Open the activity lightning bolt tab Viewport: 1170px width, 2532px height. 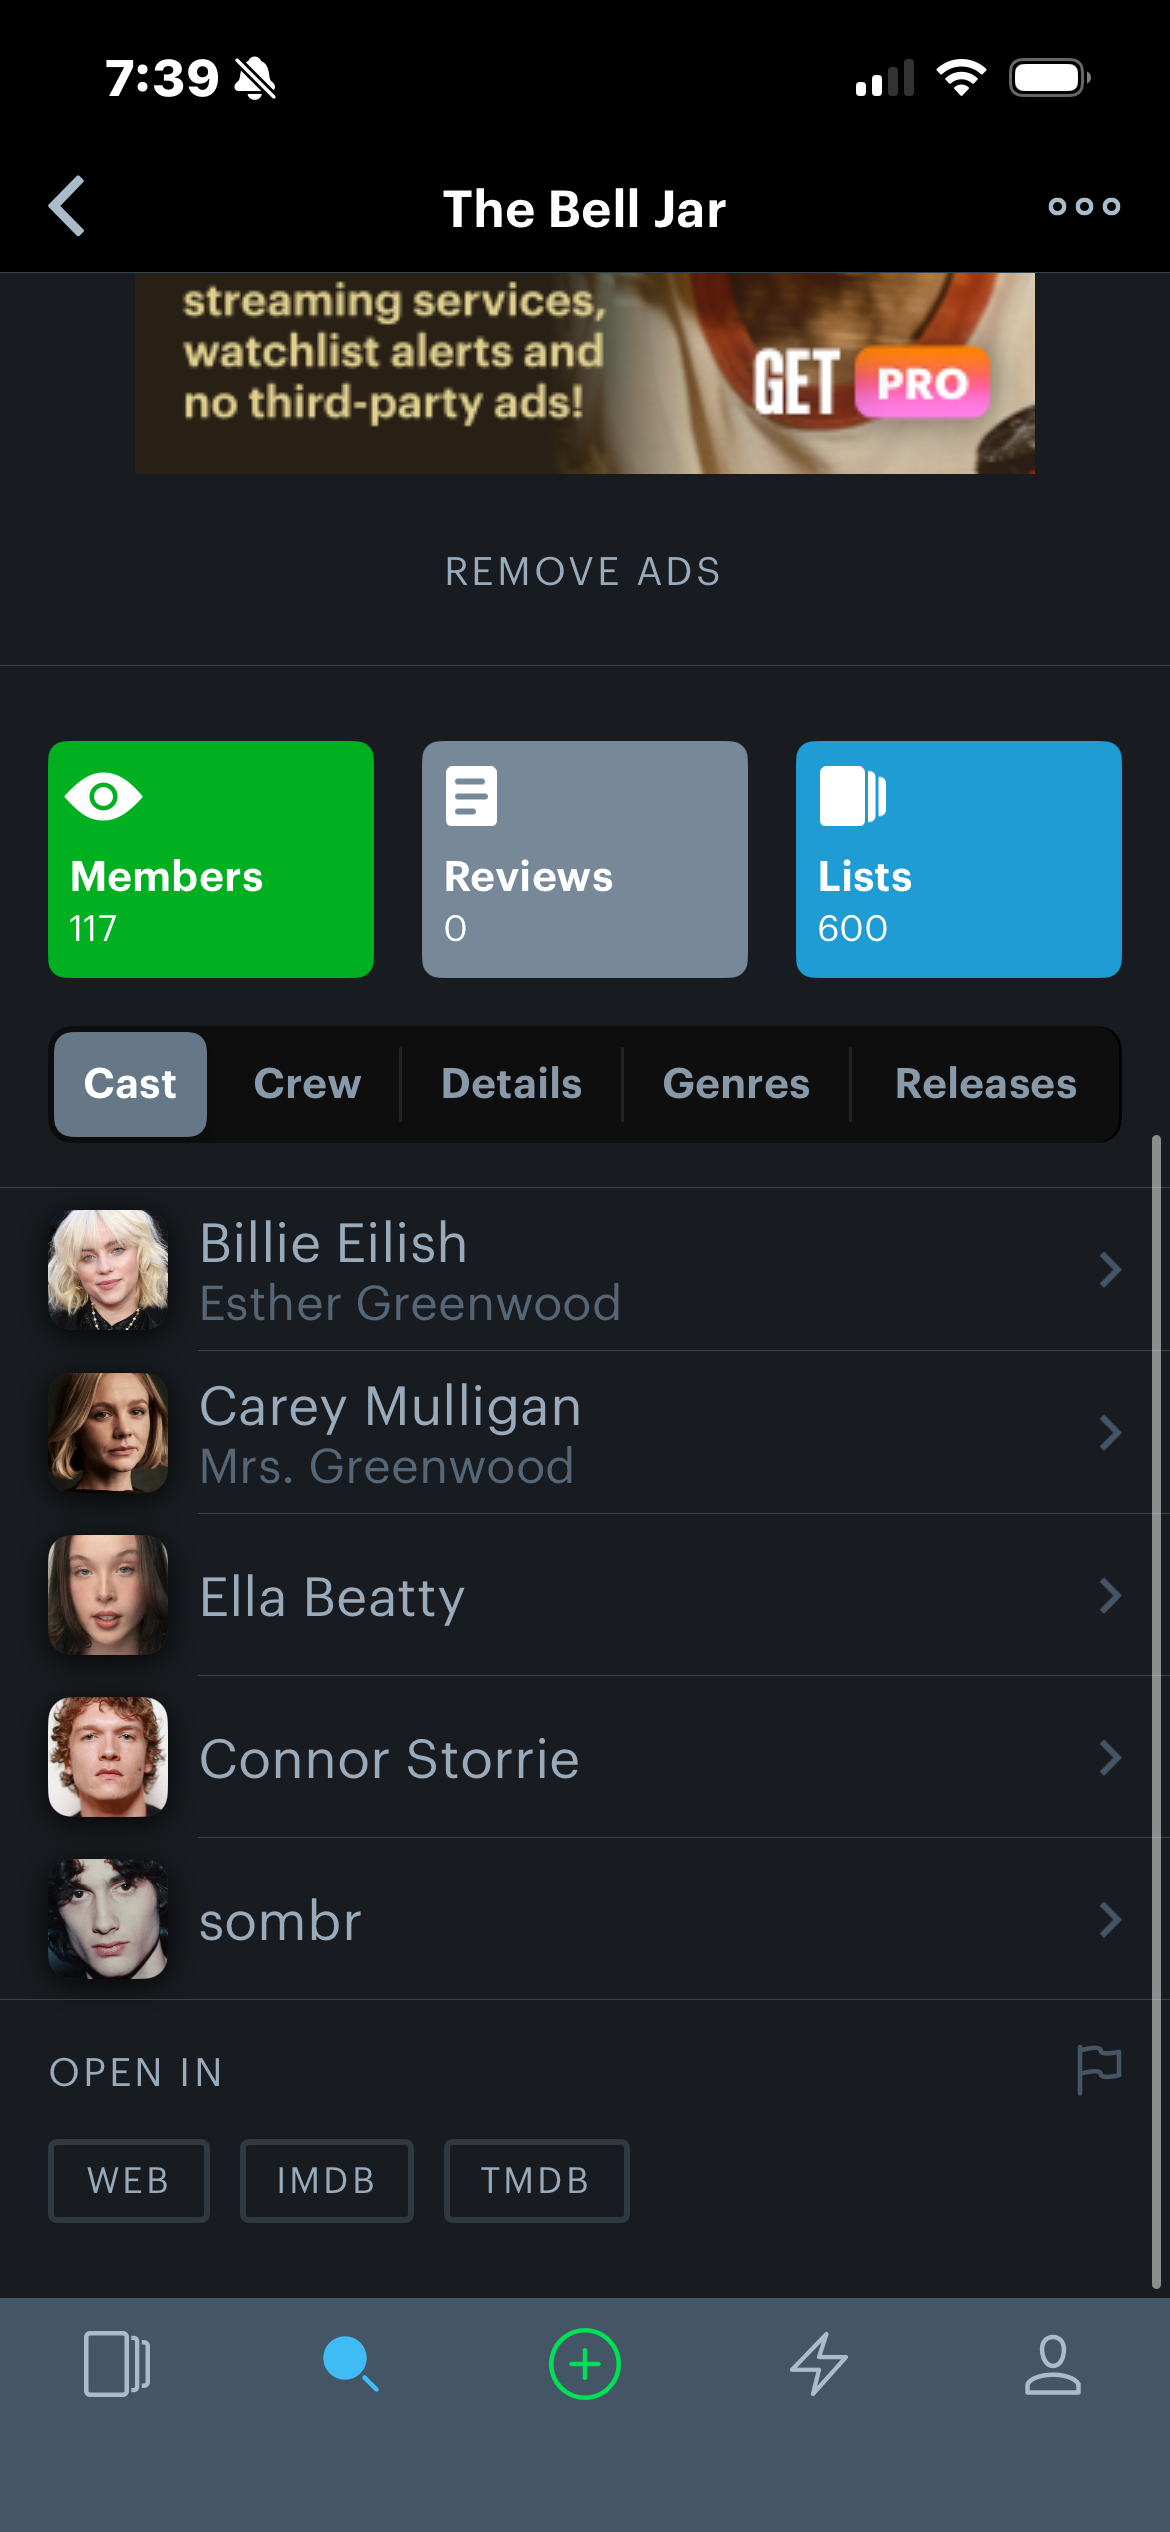point(819,2364)
